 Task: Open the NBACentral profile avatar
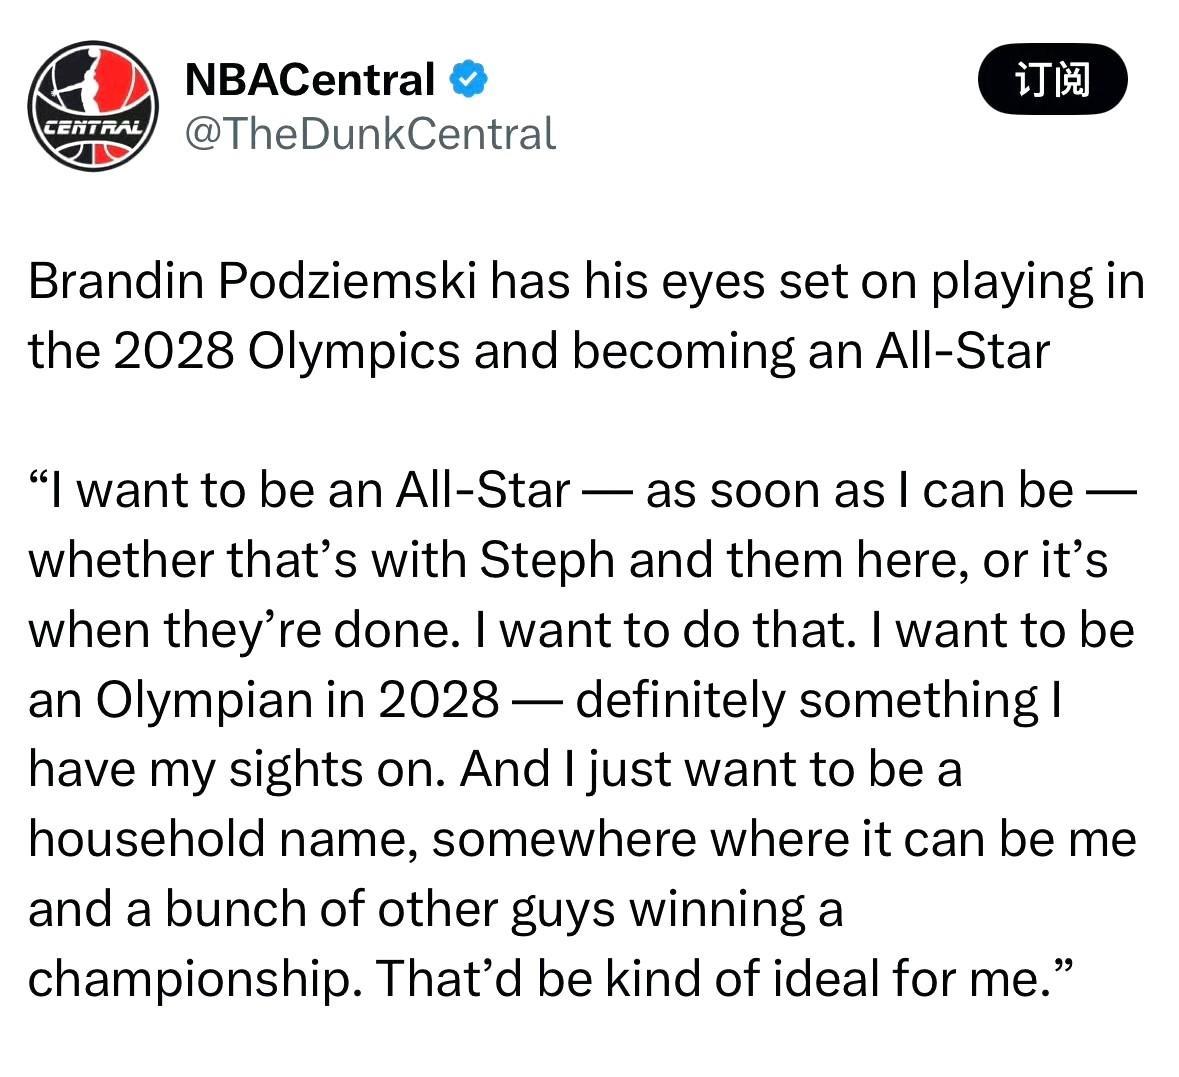(93, 106)
